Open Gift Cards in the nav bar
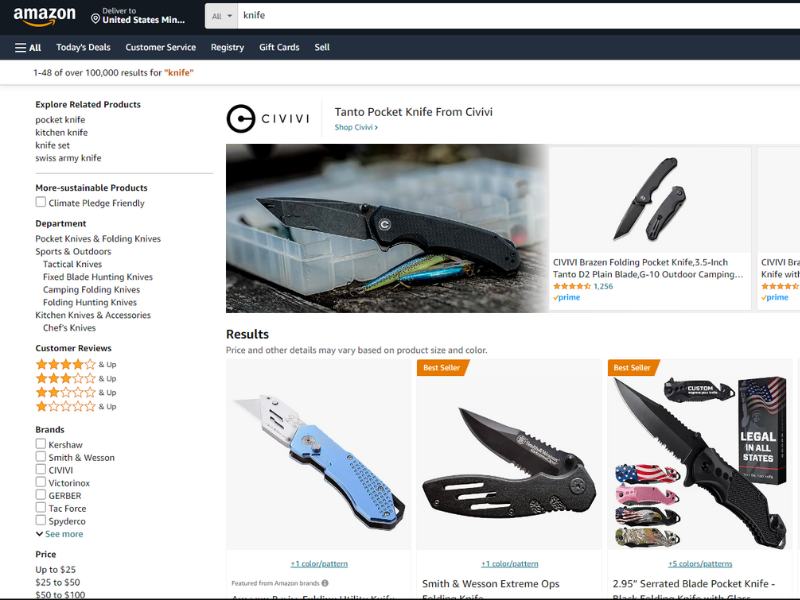Screen dimensions: 800x600 coord(279,47)
